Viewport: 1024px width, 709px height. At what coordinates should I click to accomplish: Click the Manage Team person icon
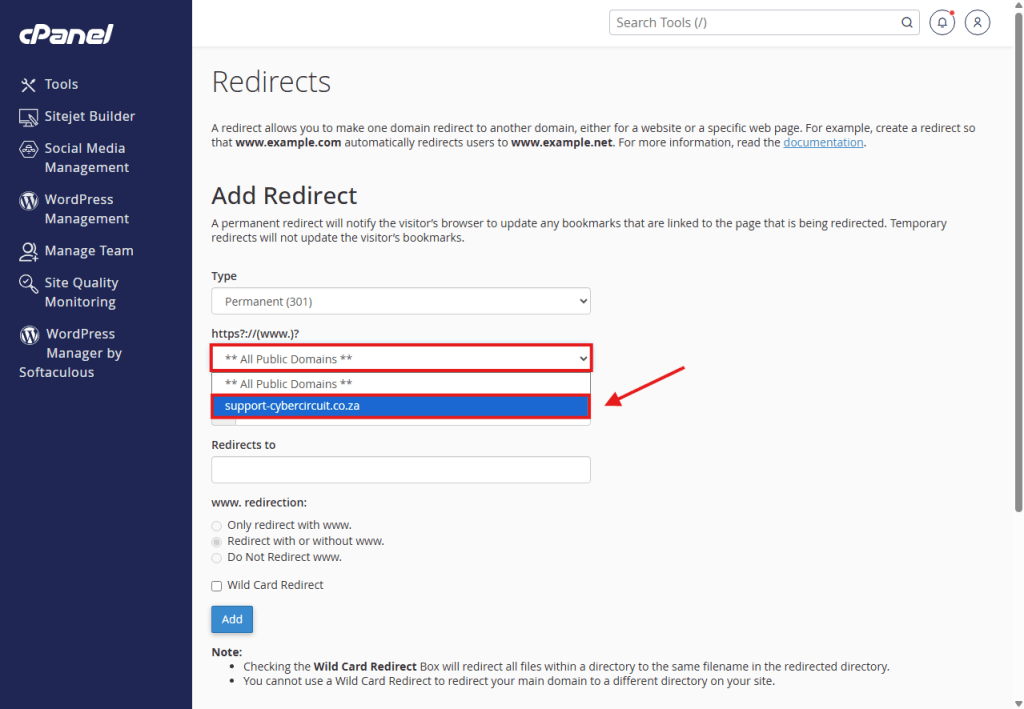28,251
